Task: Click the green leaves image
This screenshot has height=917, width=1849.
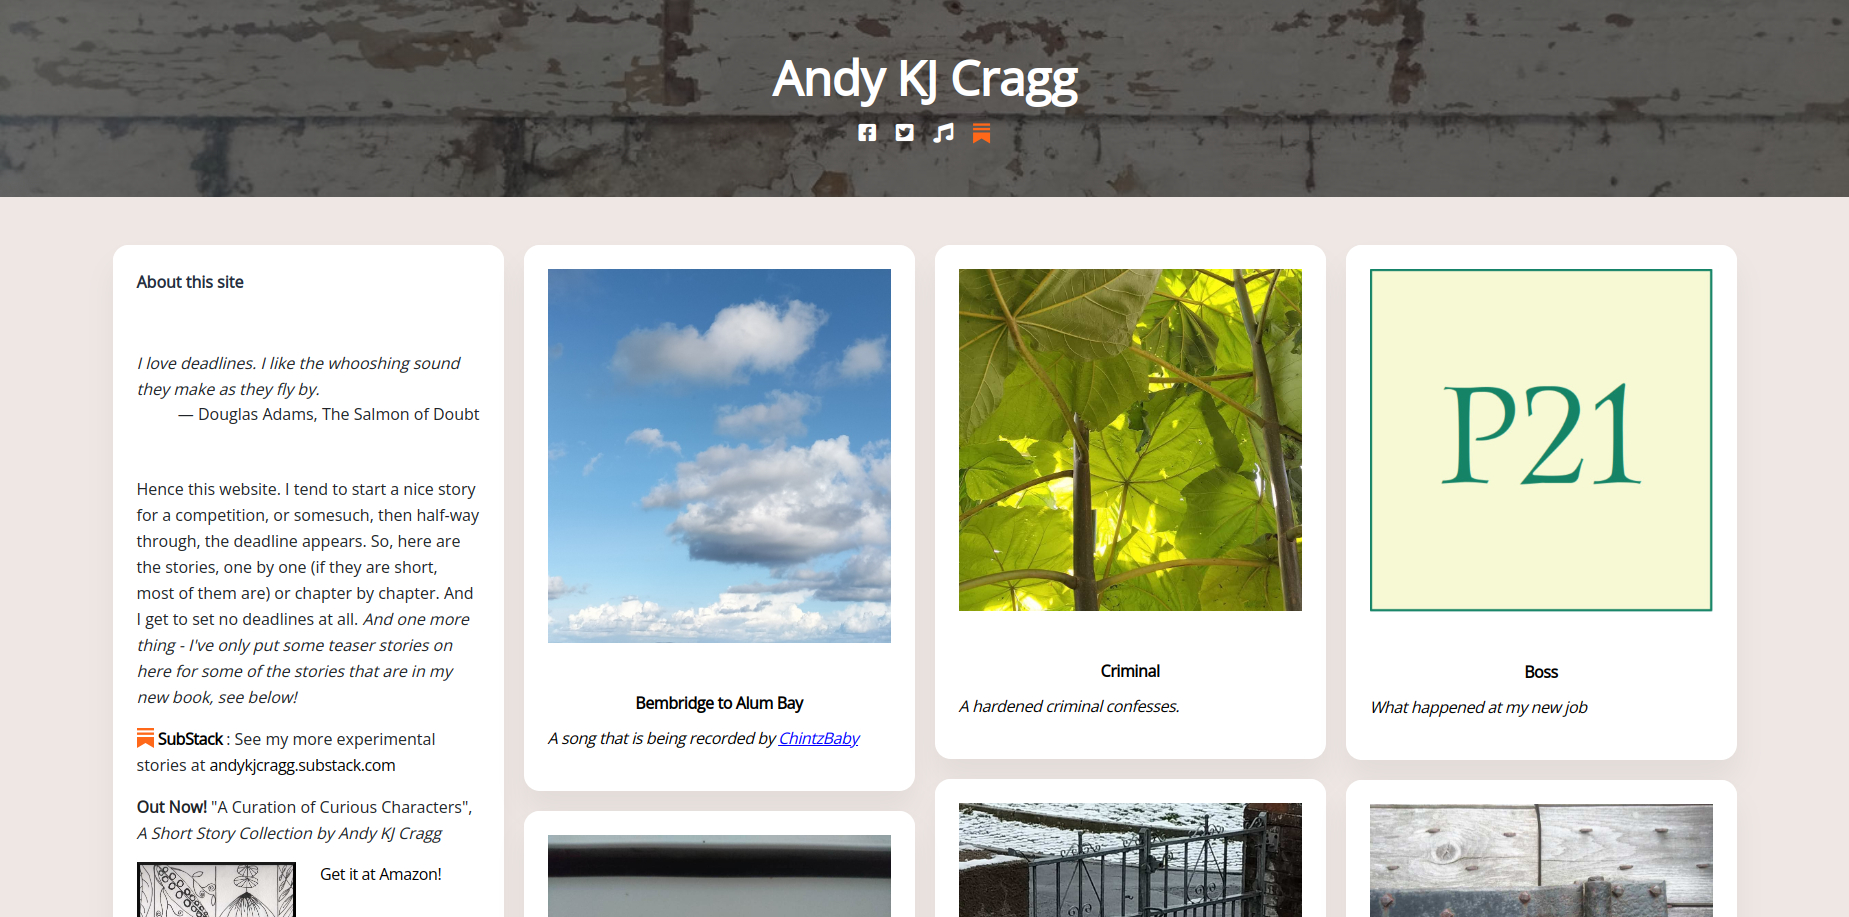Action: pos(1130,440)
